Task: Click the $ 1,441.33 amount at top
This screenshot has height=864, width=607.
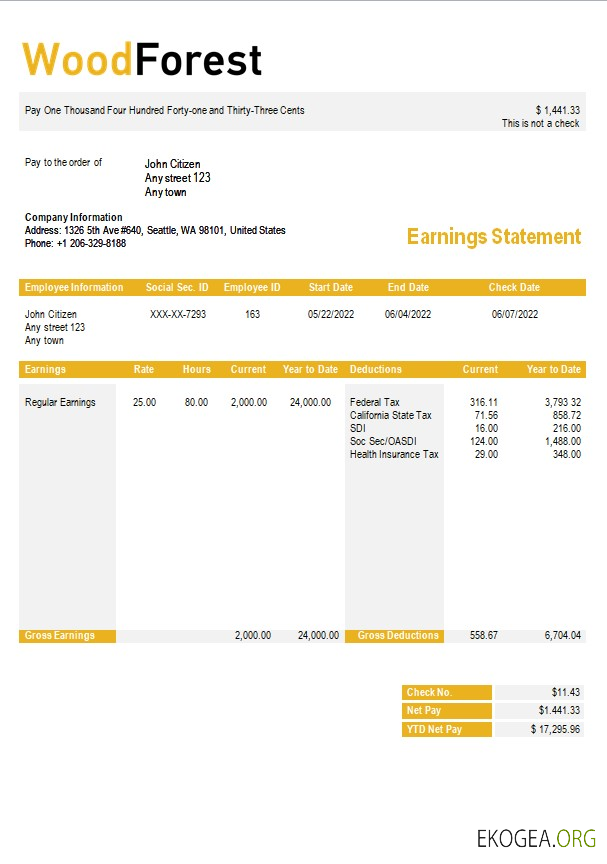Action: tap(557, 110)
